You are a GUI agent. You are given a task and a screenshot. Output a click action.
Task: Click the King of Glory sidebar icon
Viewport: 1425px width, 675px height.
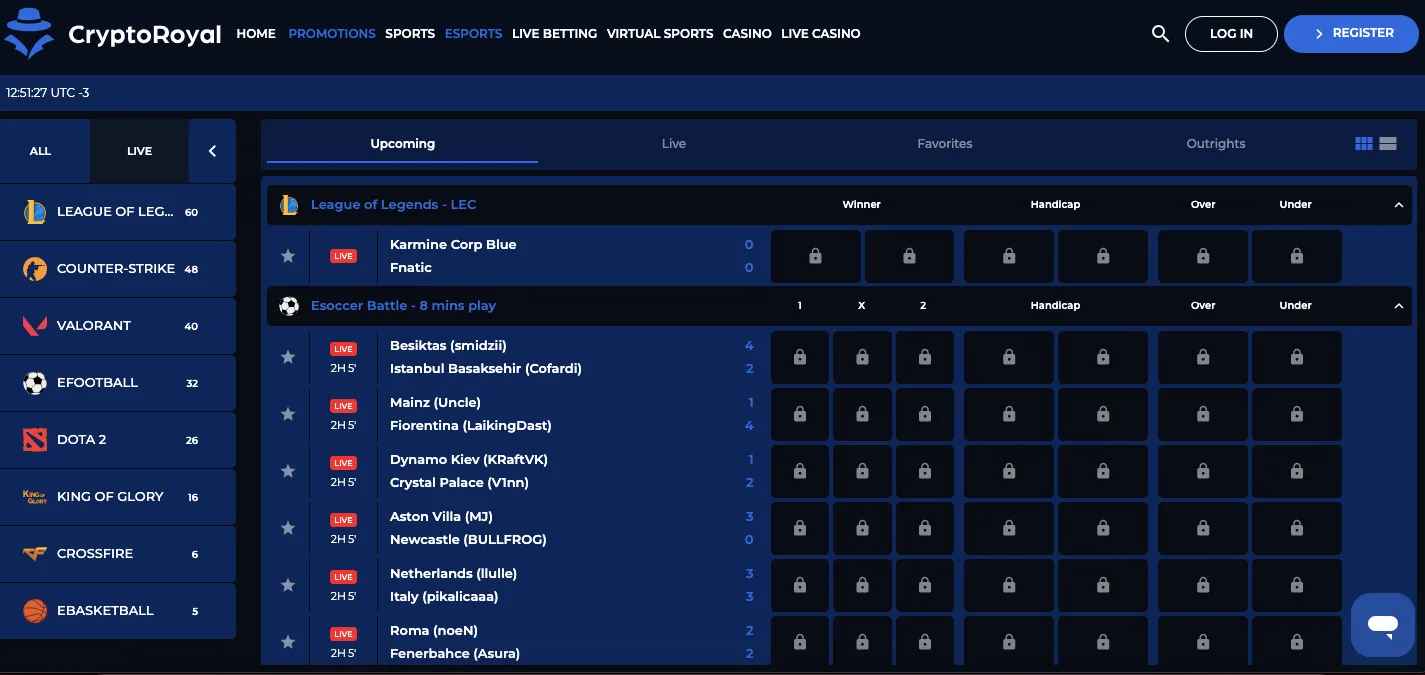pos(35,496)
